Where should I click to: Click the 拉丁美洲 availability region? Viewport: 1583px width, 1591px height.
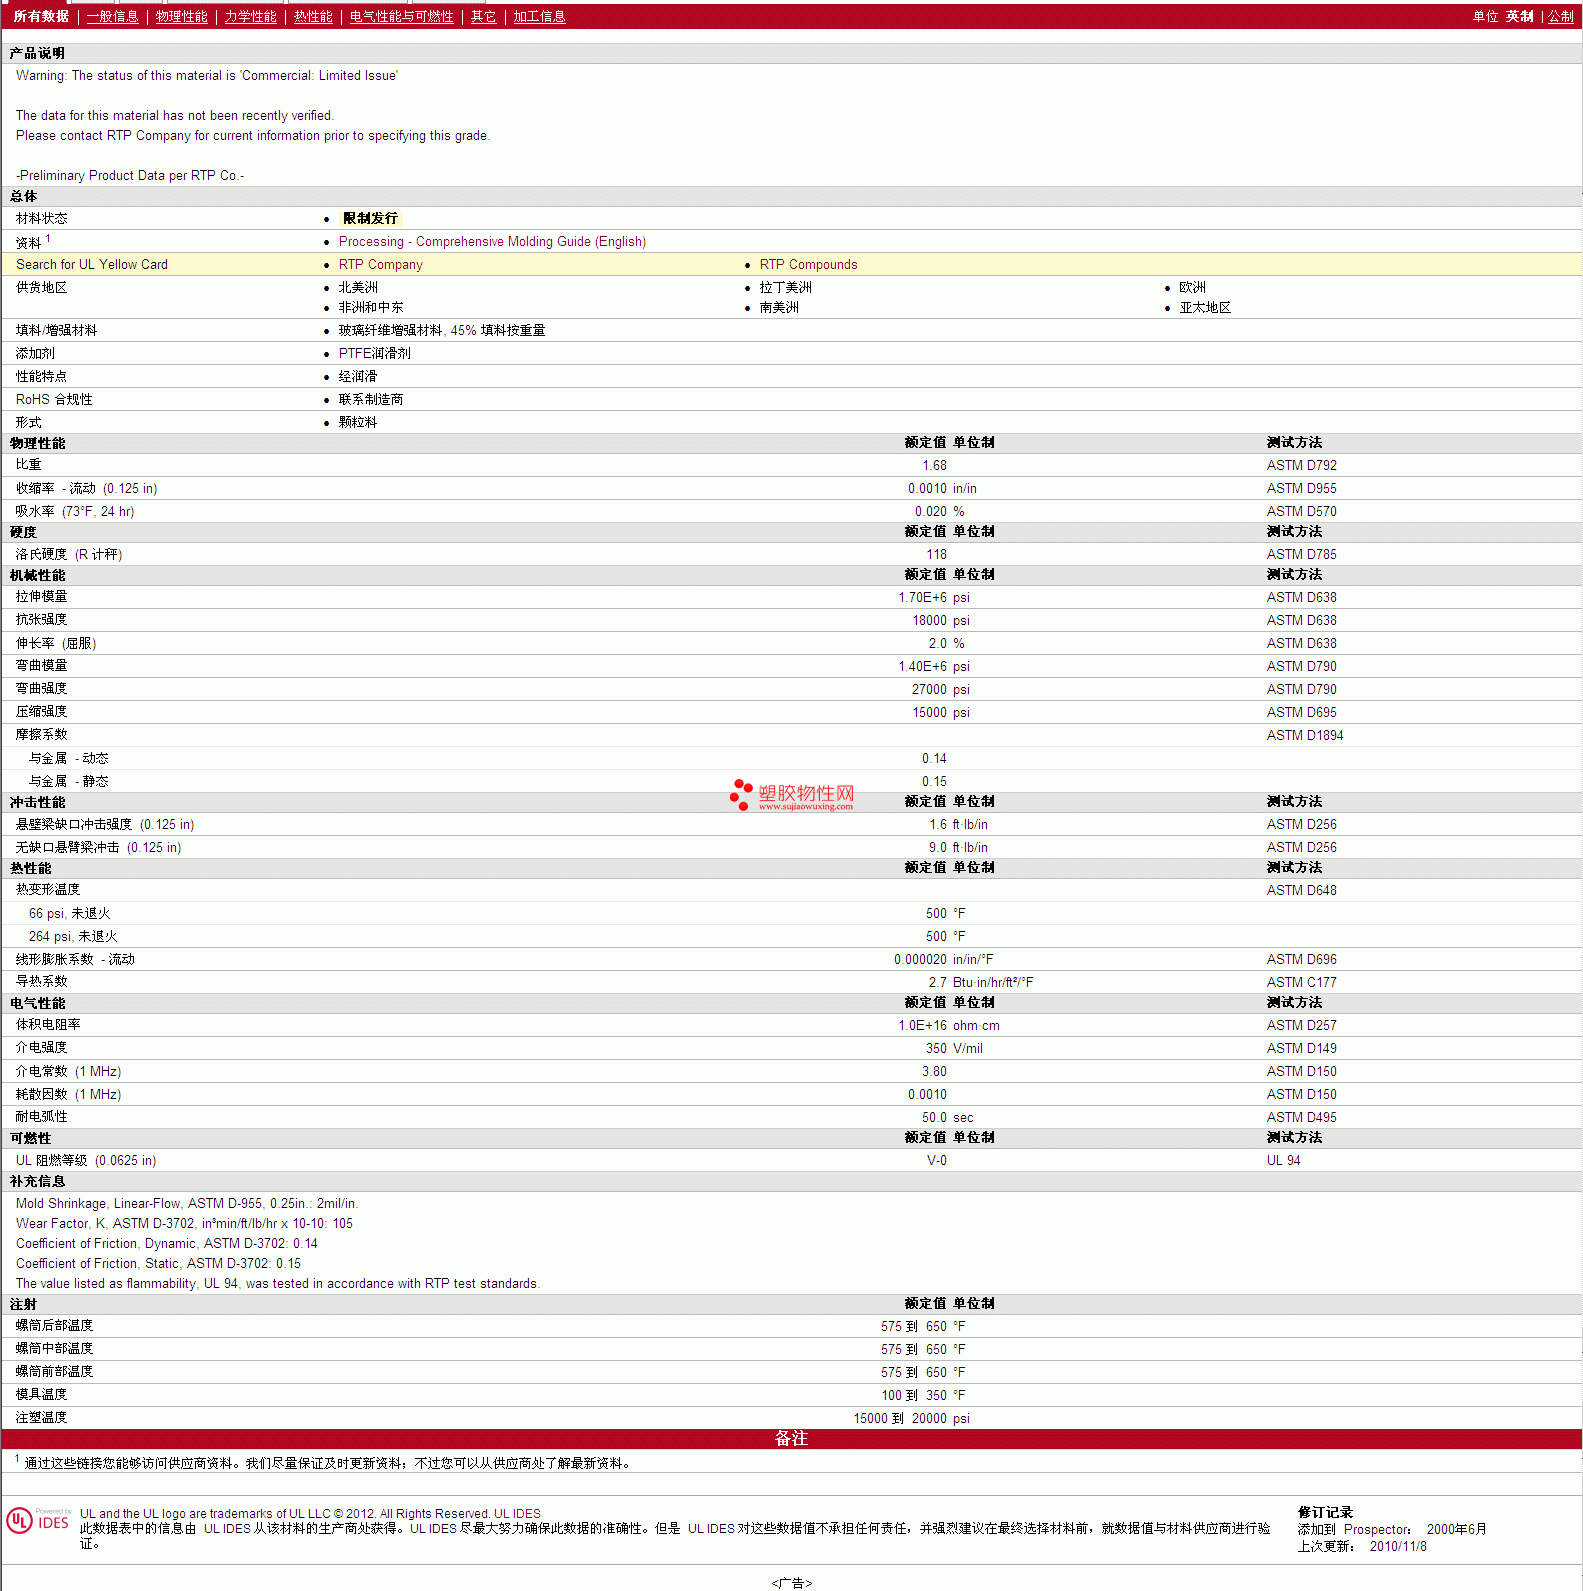pos(785,287)
